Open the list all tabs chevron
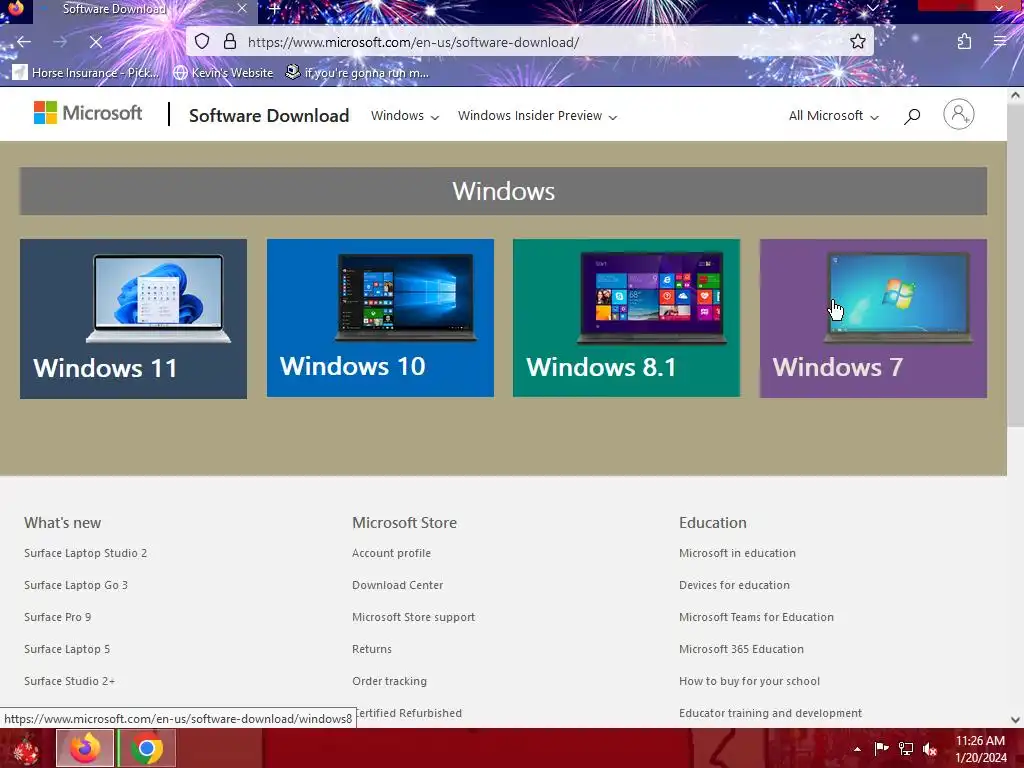The width and height of the screenshot is (1024, 768). 873,8
